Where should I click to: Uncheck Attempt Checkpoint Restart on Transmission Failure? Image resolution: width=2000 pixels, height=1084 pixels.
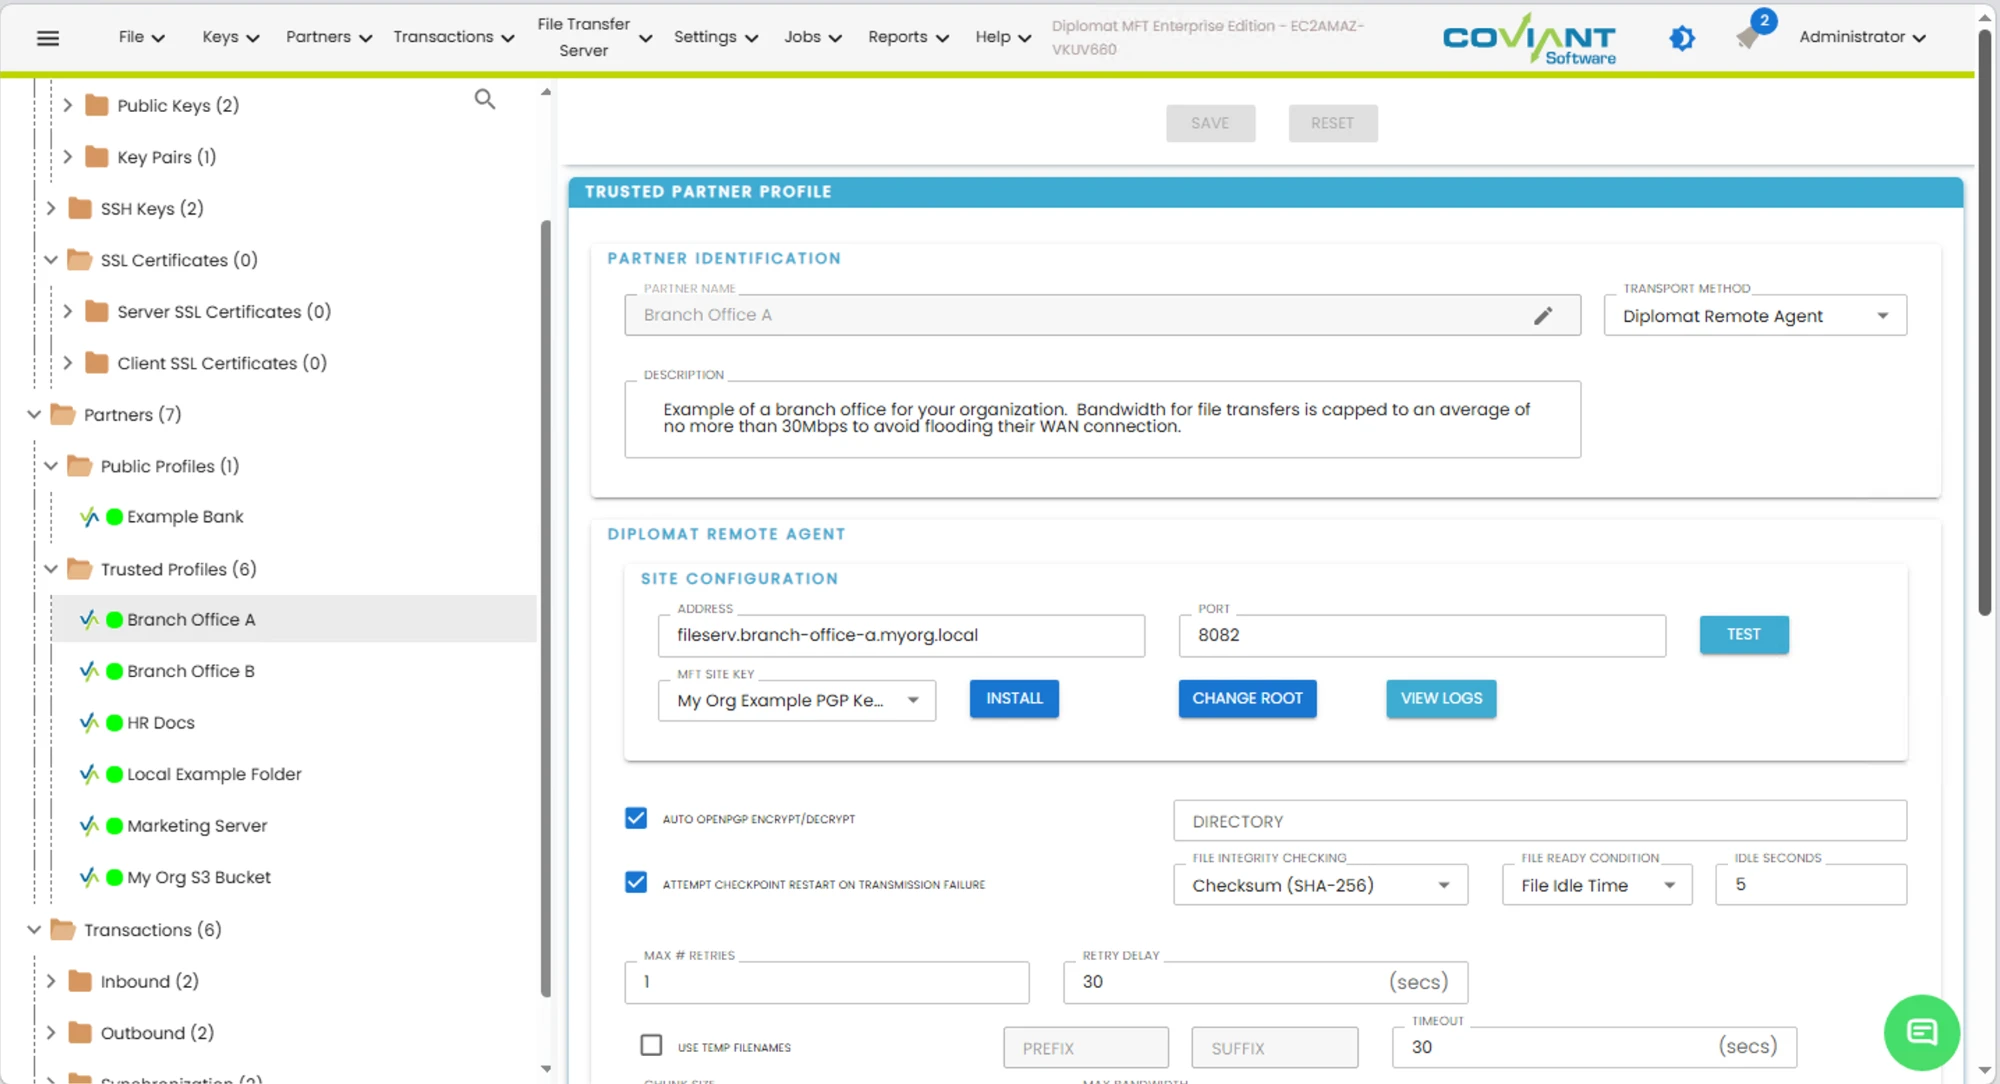[x=636, y=882]
